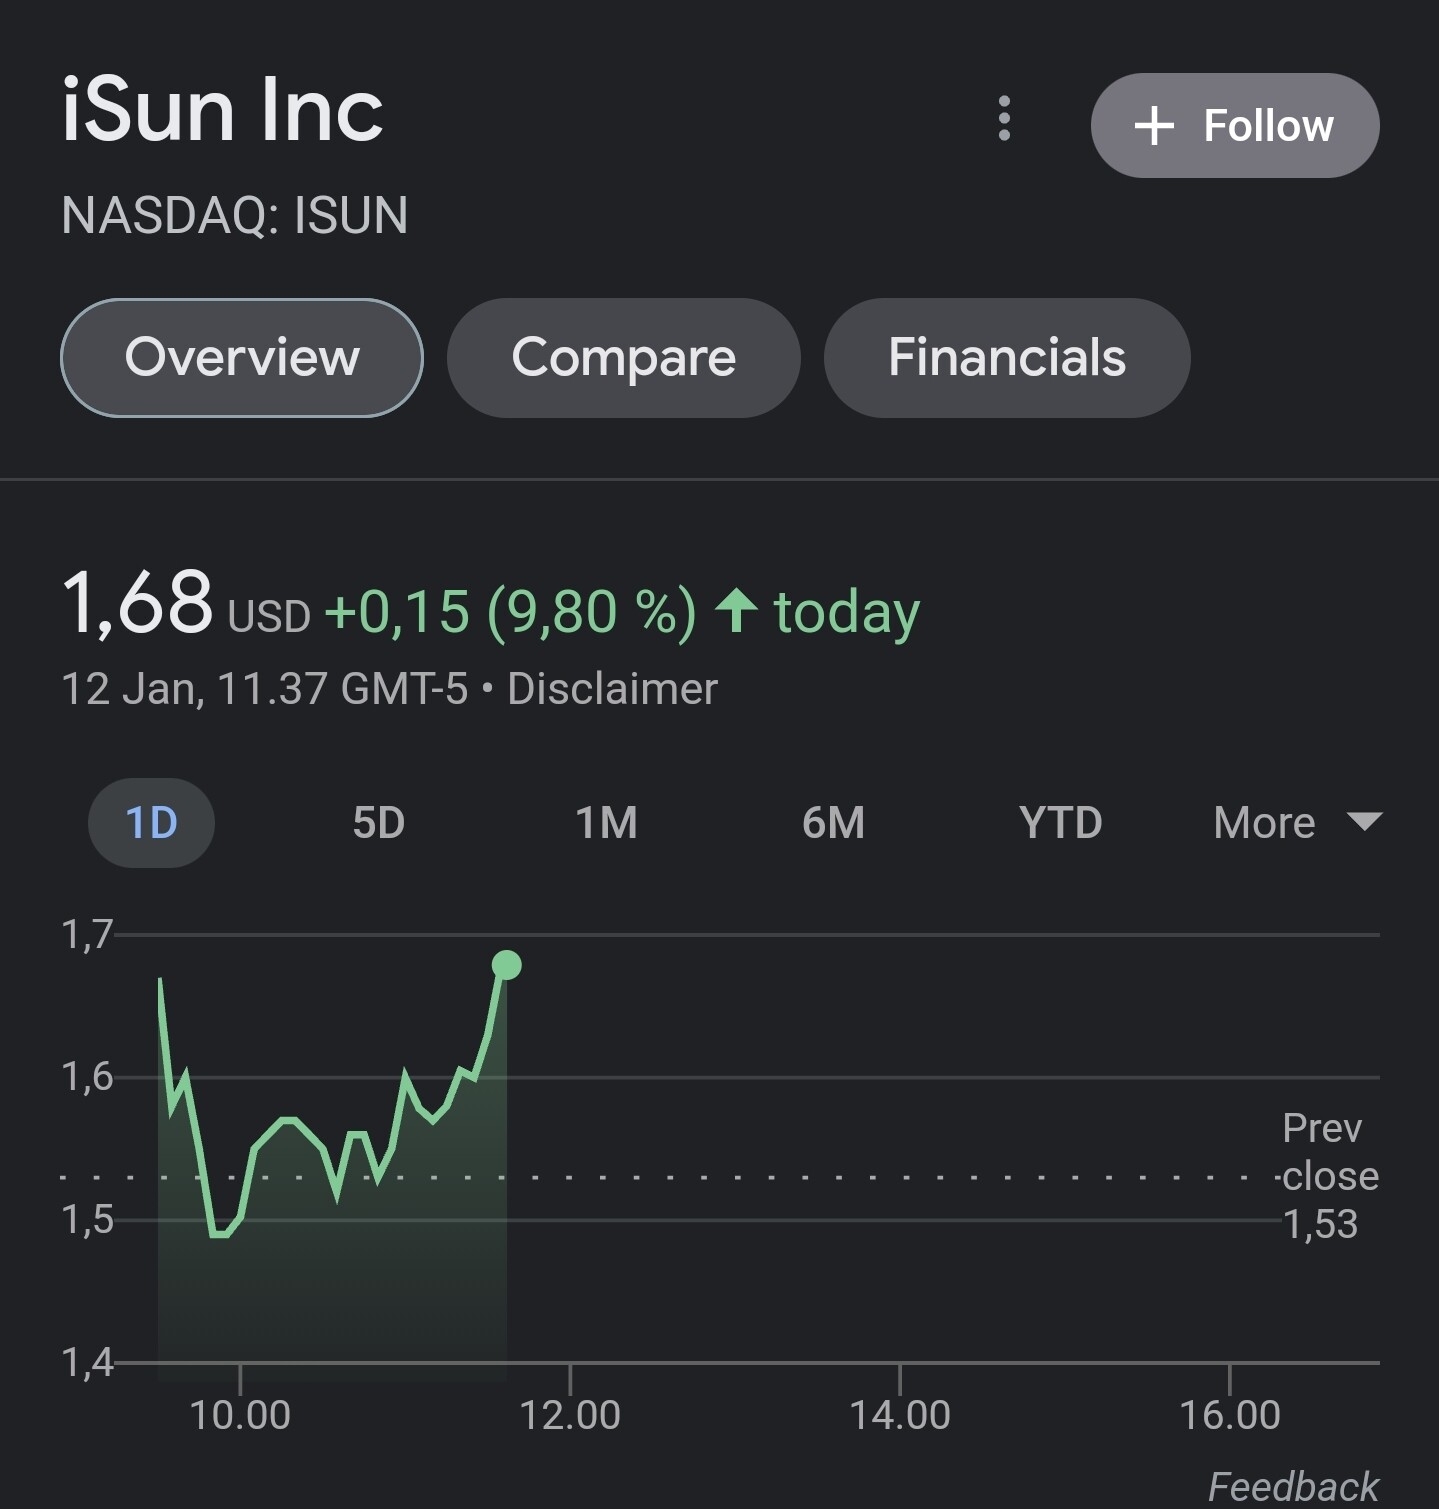Tap the green up arrow price indicator
1439x1509 pixels.
coord(737,610)
